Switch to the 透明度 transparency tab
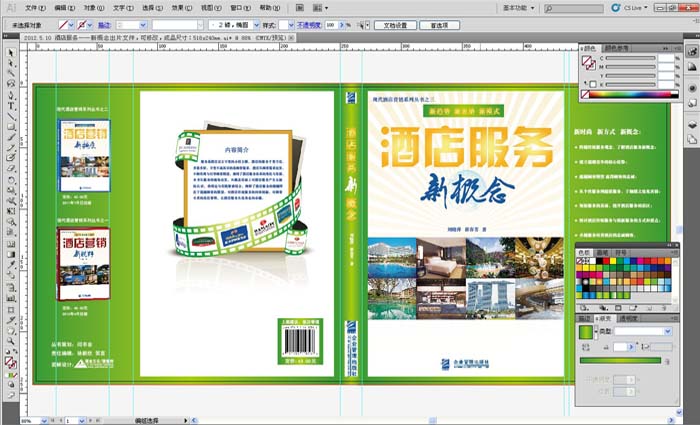The height and width of the screenshot is (425, 700). coord(628,318)
